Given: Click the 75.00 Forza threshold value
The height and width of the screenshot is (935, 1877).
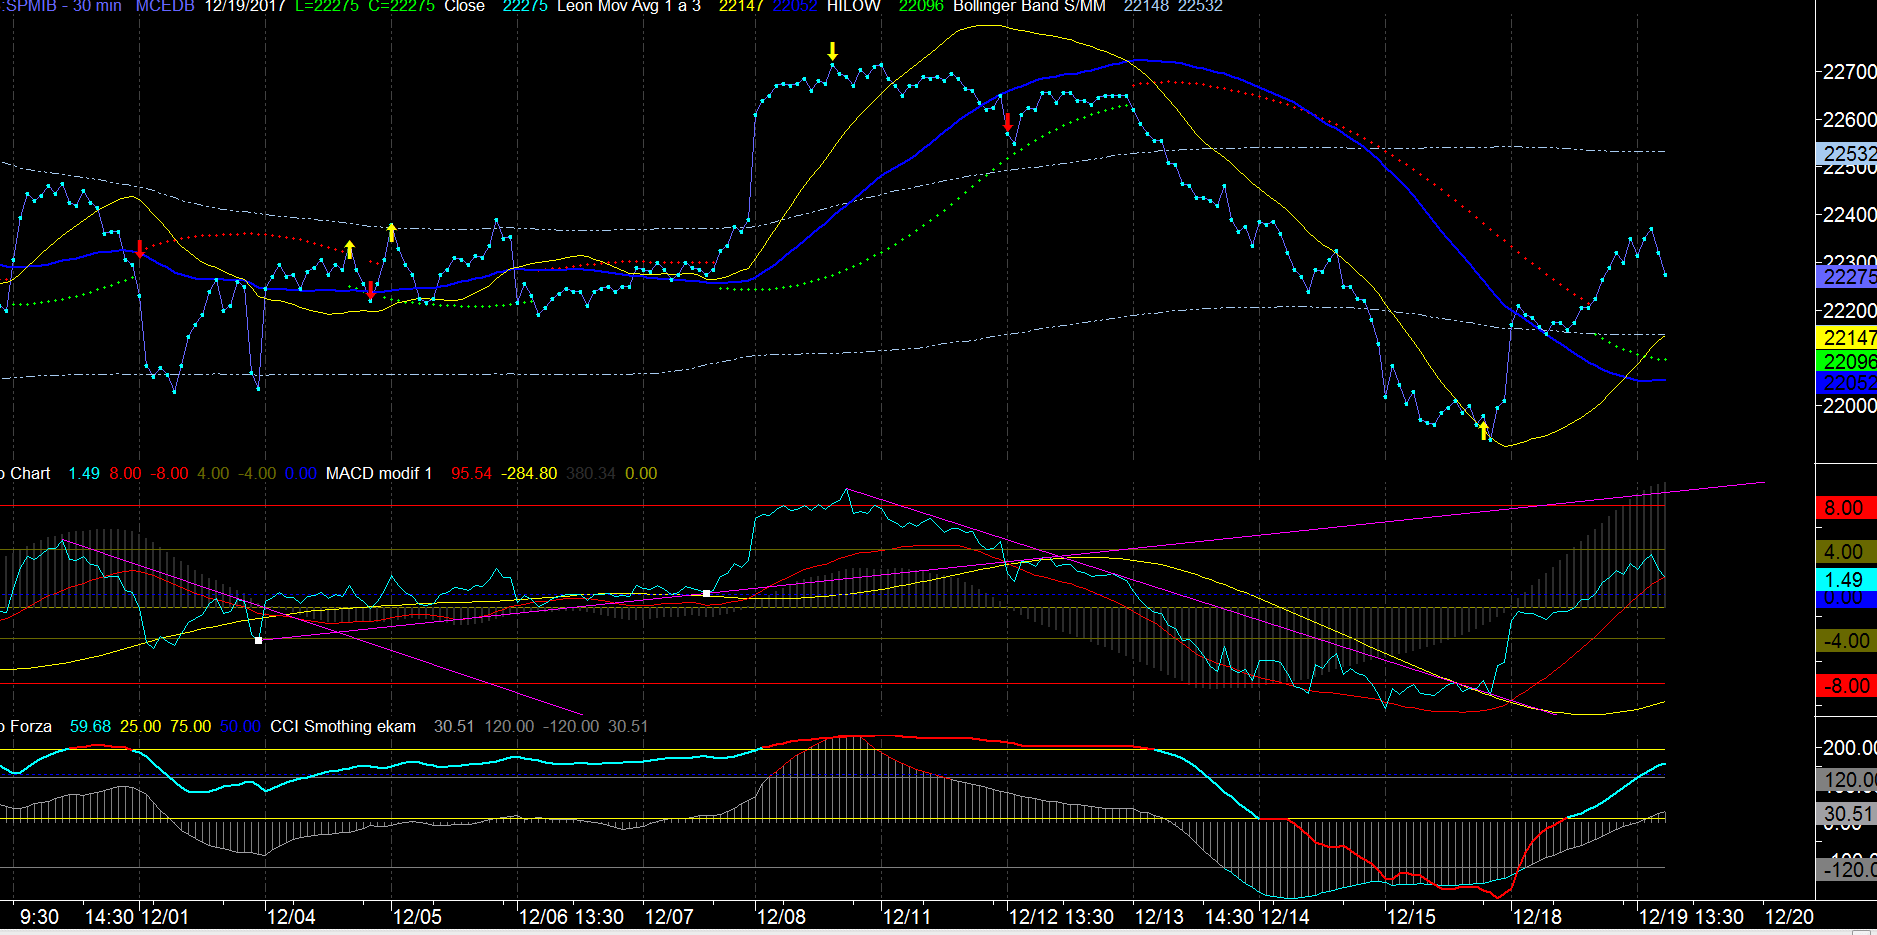Looking at the screenshot, I should tap(190, 726).
